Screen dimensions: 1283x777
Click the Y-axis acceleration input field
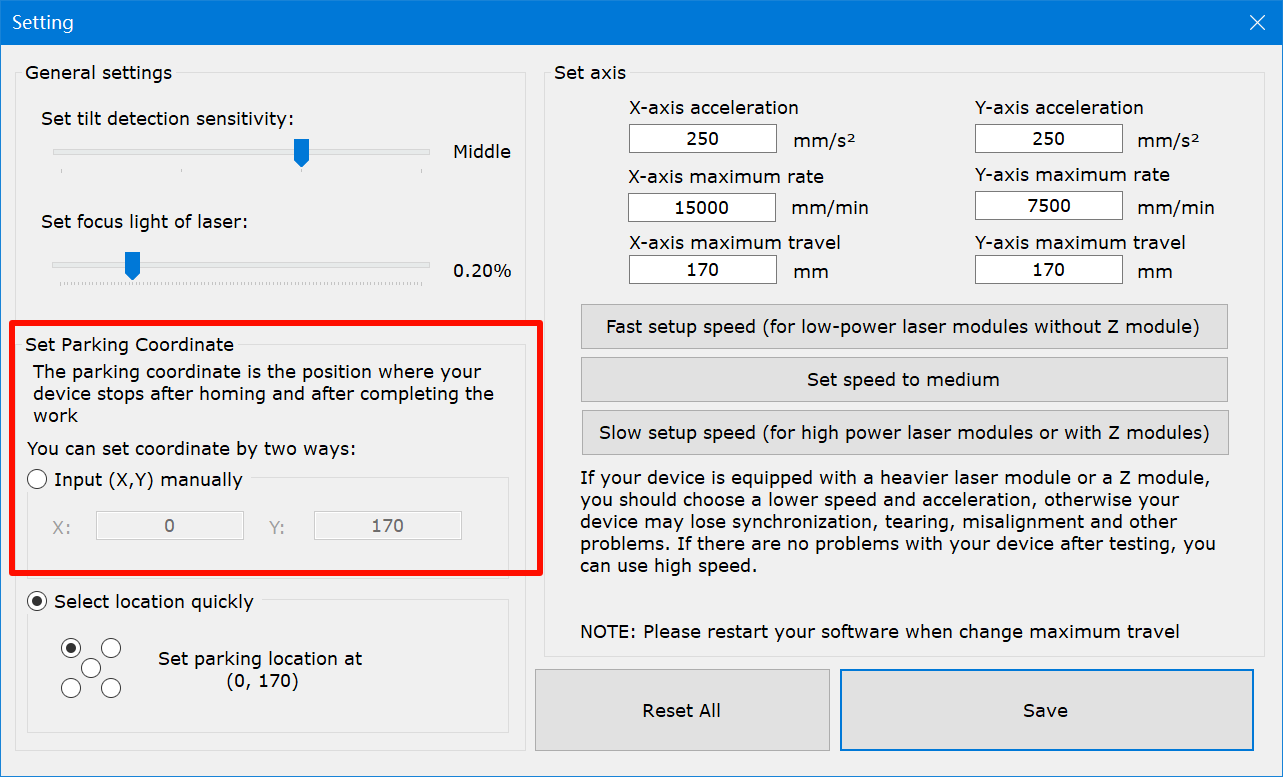pos(1048,139)
